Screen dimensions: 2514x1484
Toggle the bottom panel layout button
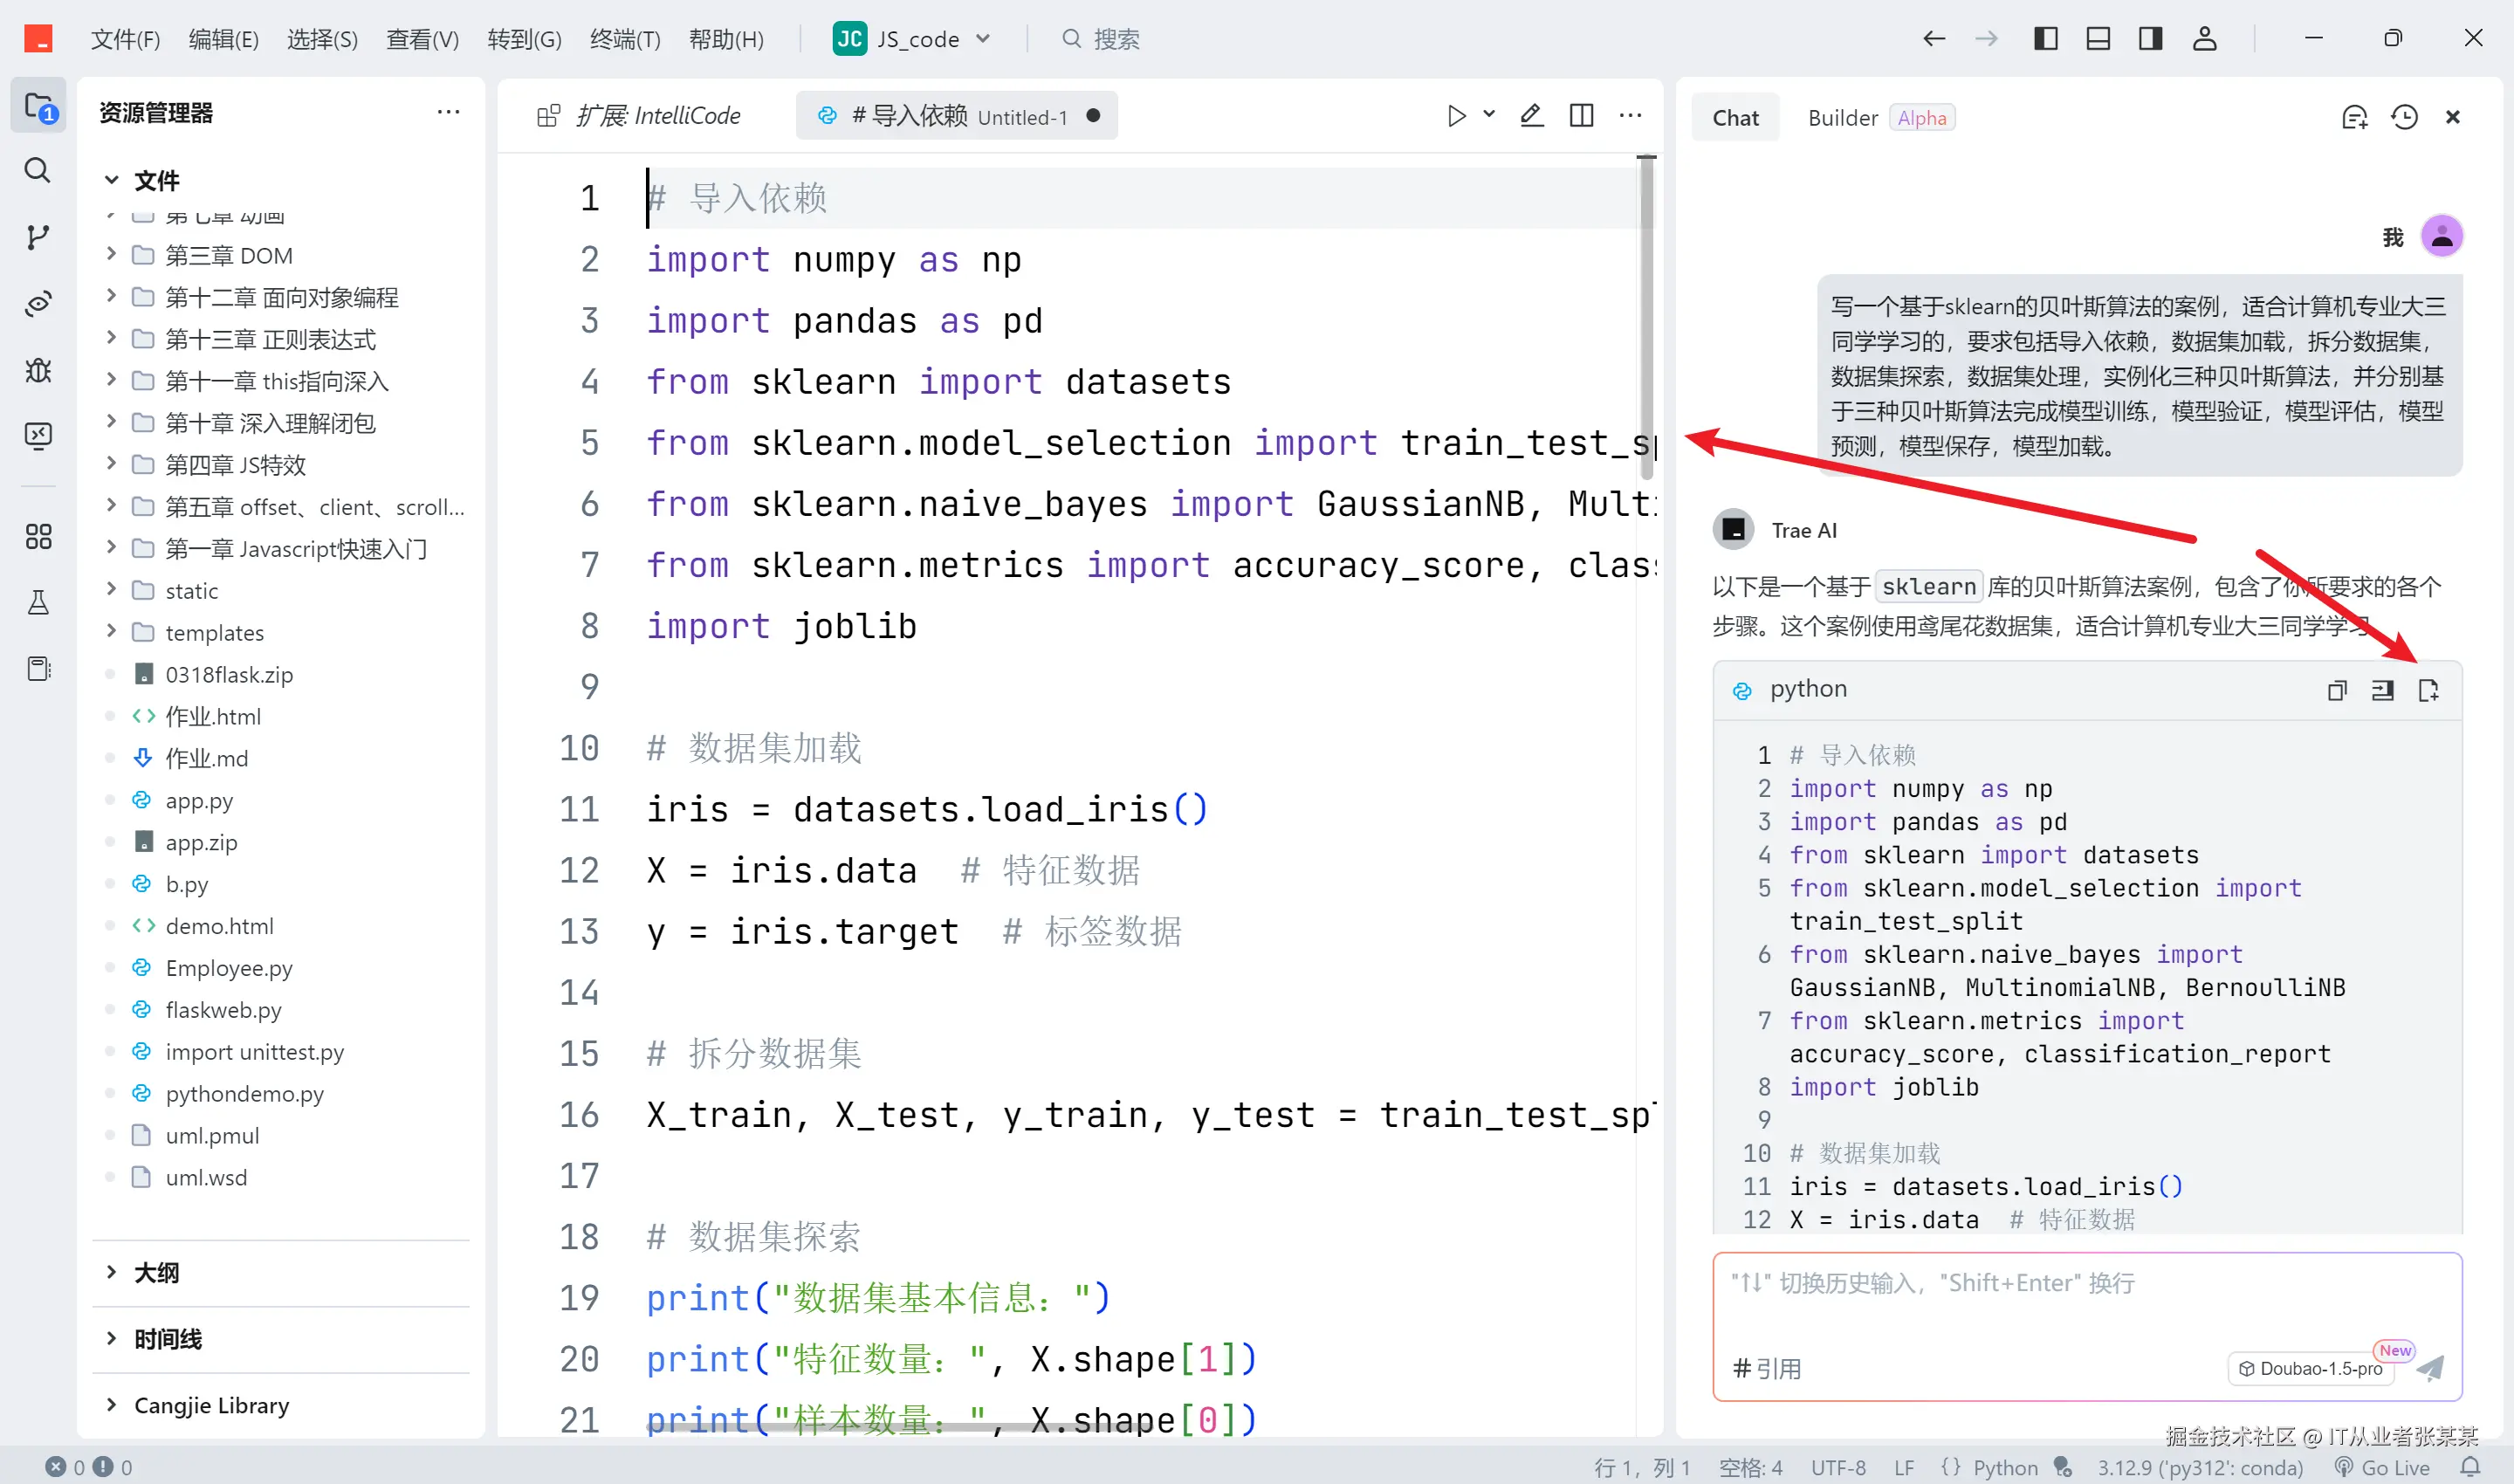tap(2098, 39)
